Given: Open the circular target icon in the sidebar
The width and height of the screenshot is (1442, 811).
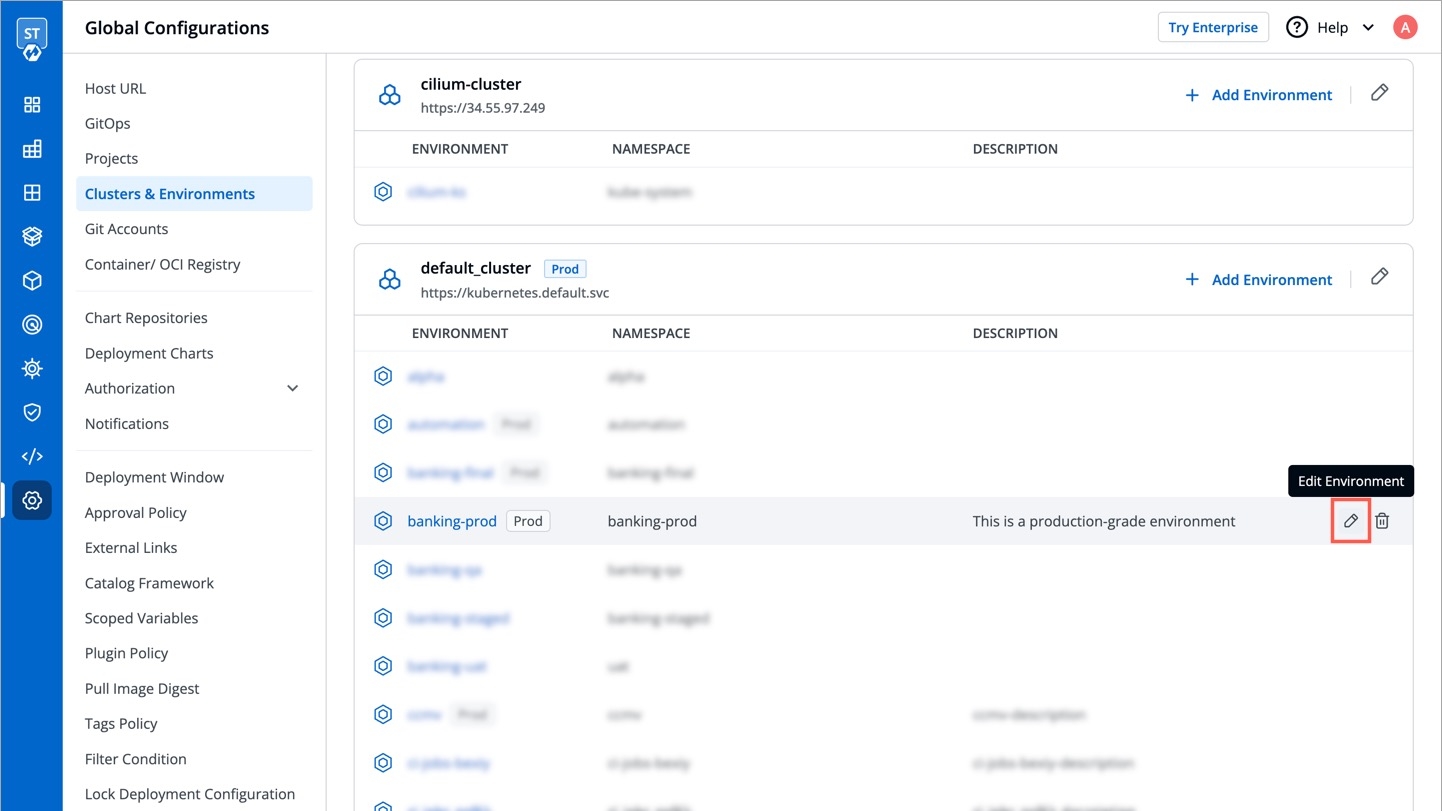Looking at the screenshot, I should [x=32, y=325].
